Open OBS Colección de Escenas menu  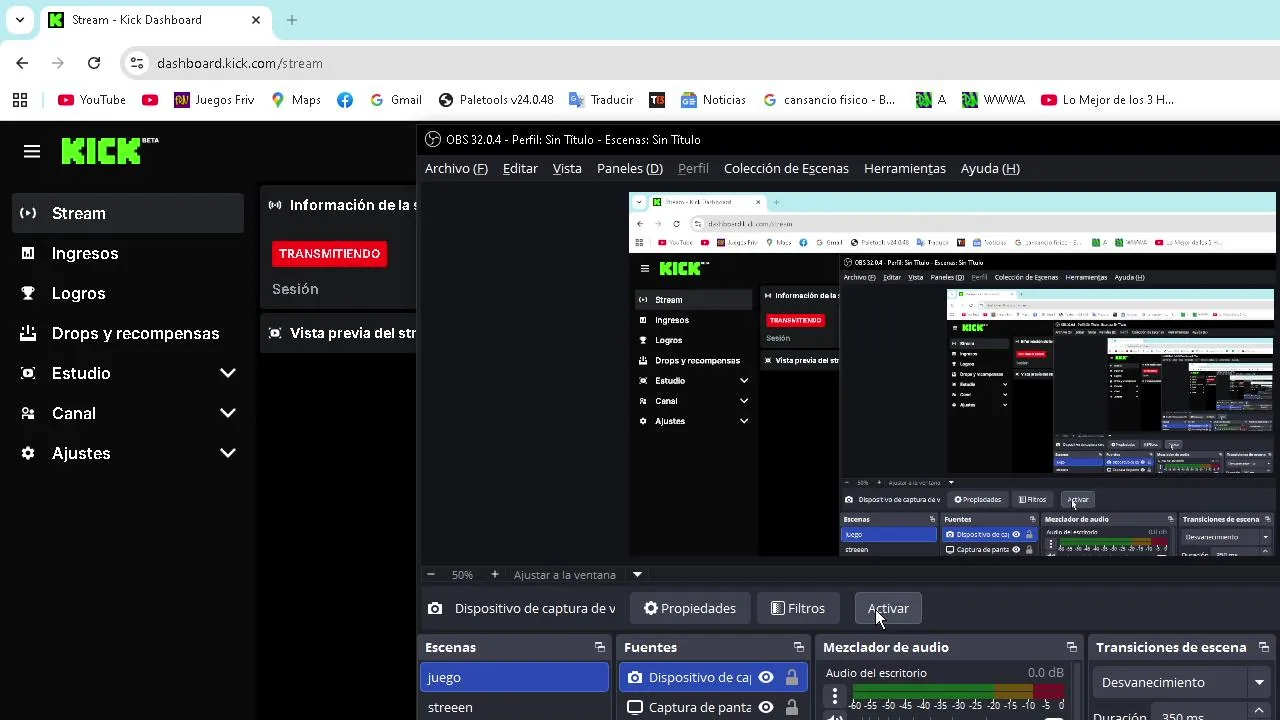[x=786, y=168]
